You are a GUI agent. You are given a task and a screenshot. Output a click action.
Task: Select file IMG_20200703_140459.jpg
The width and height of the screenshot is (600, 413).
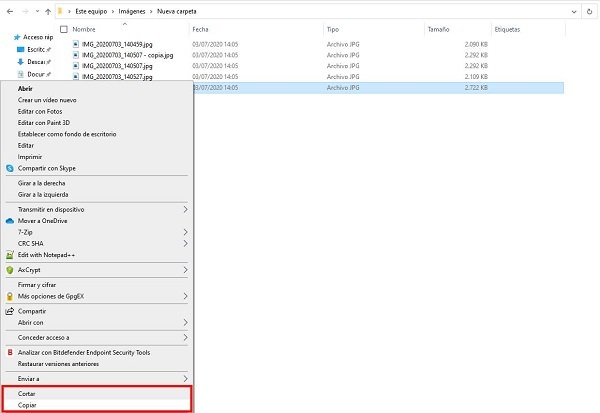tap(118, 46)
